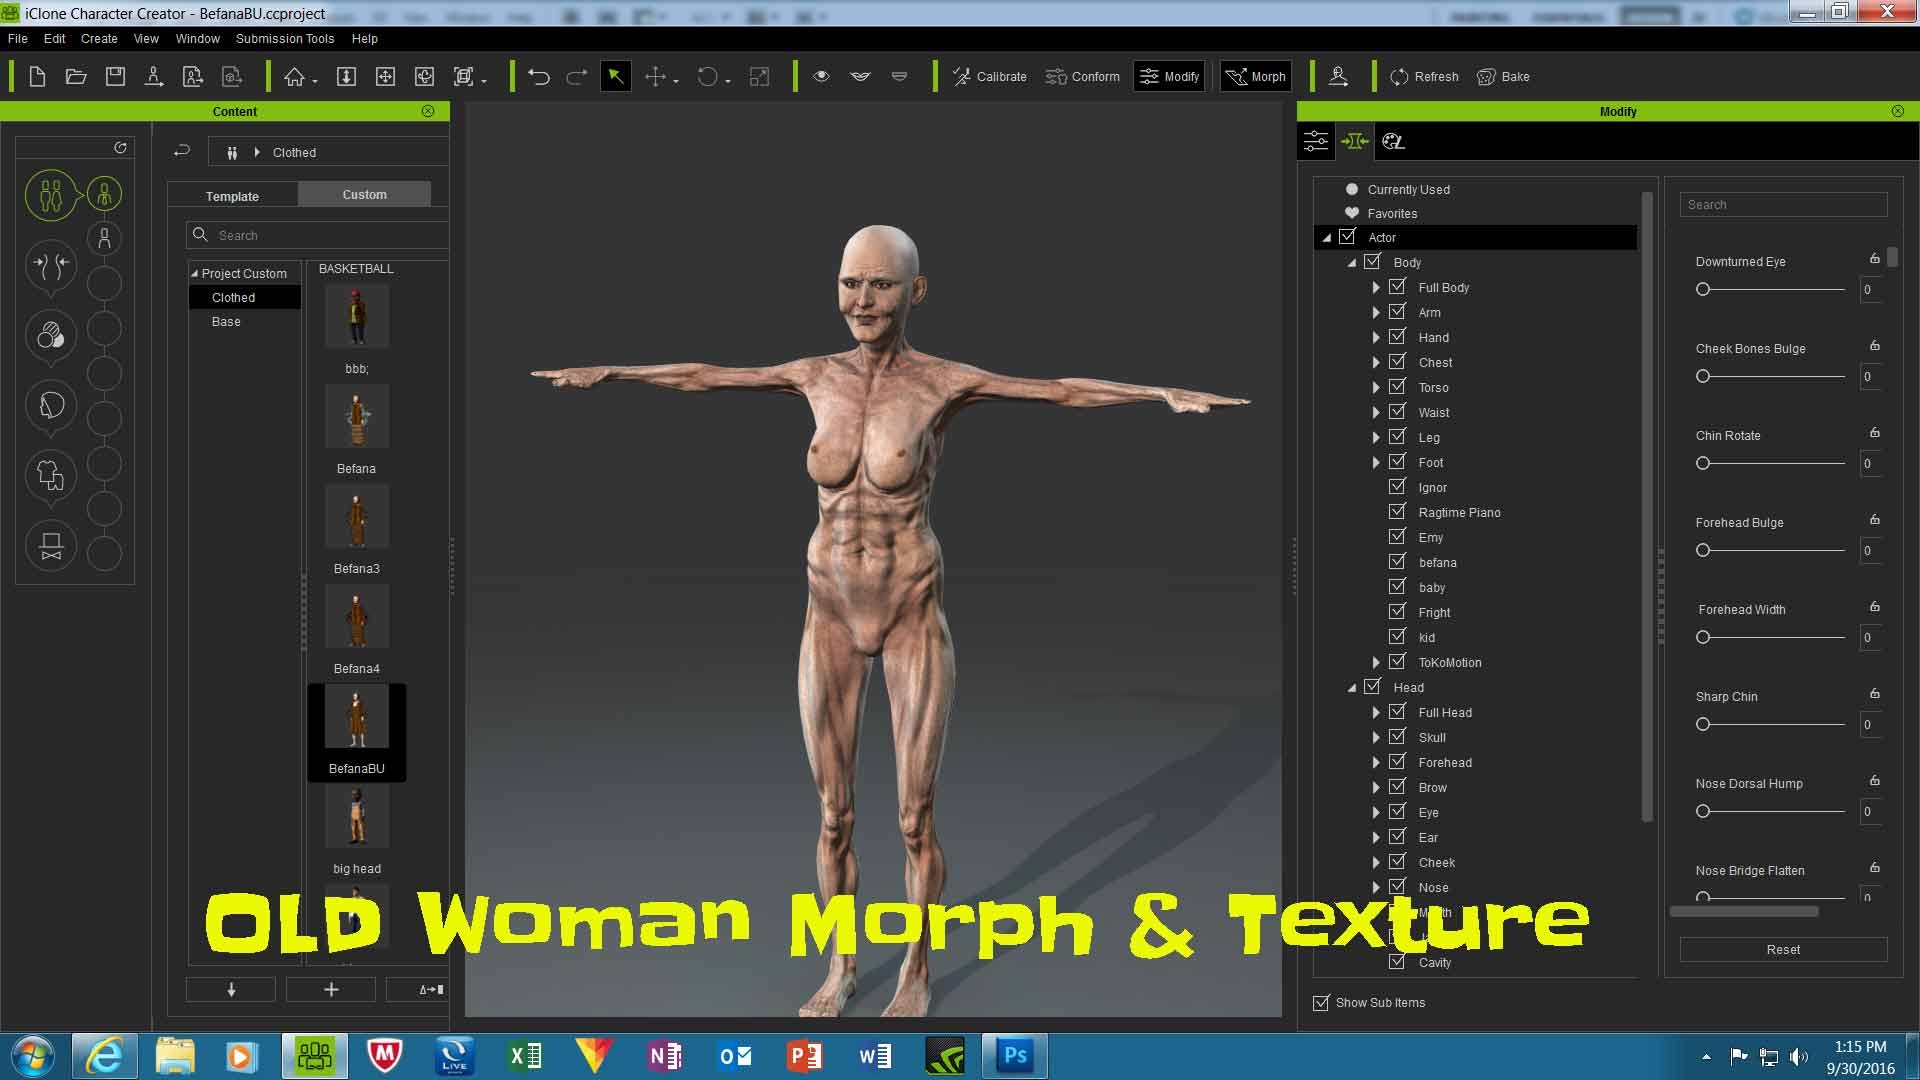This screenshot has height=1080, width=1920.
Task: Expand the ToKoMotion group
Action: [1376, 662]
